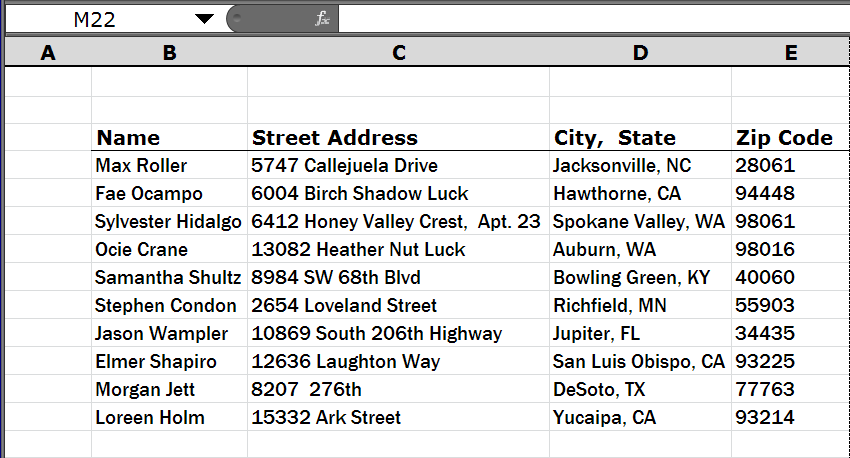Click the cell Morgan Jett
850x458 pixels.
pos(170,389)
